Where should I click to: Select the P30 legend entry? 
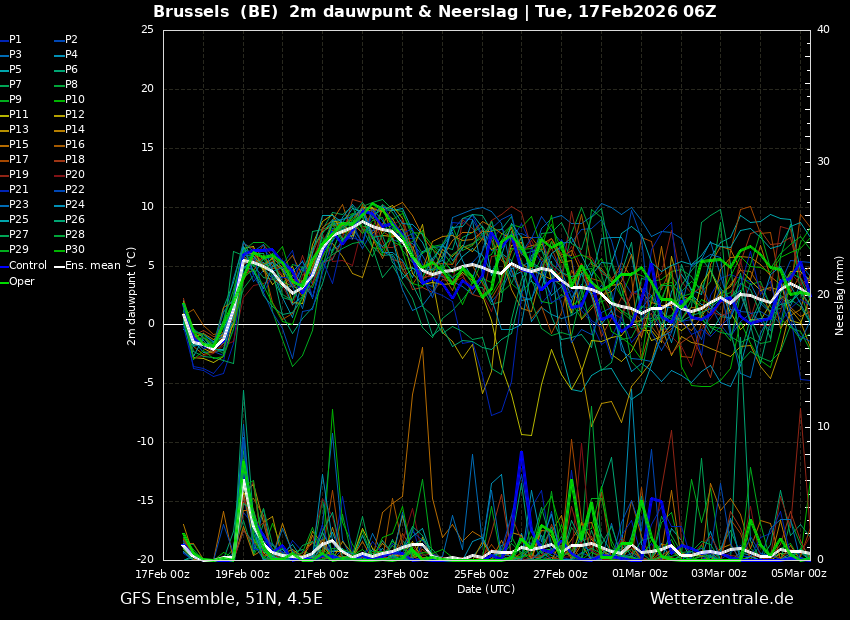75,250
